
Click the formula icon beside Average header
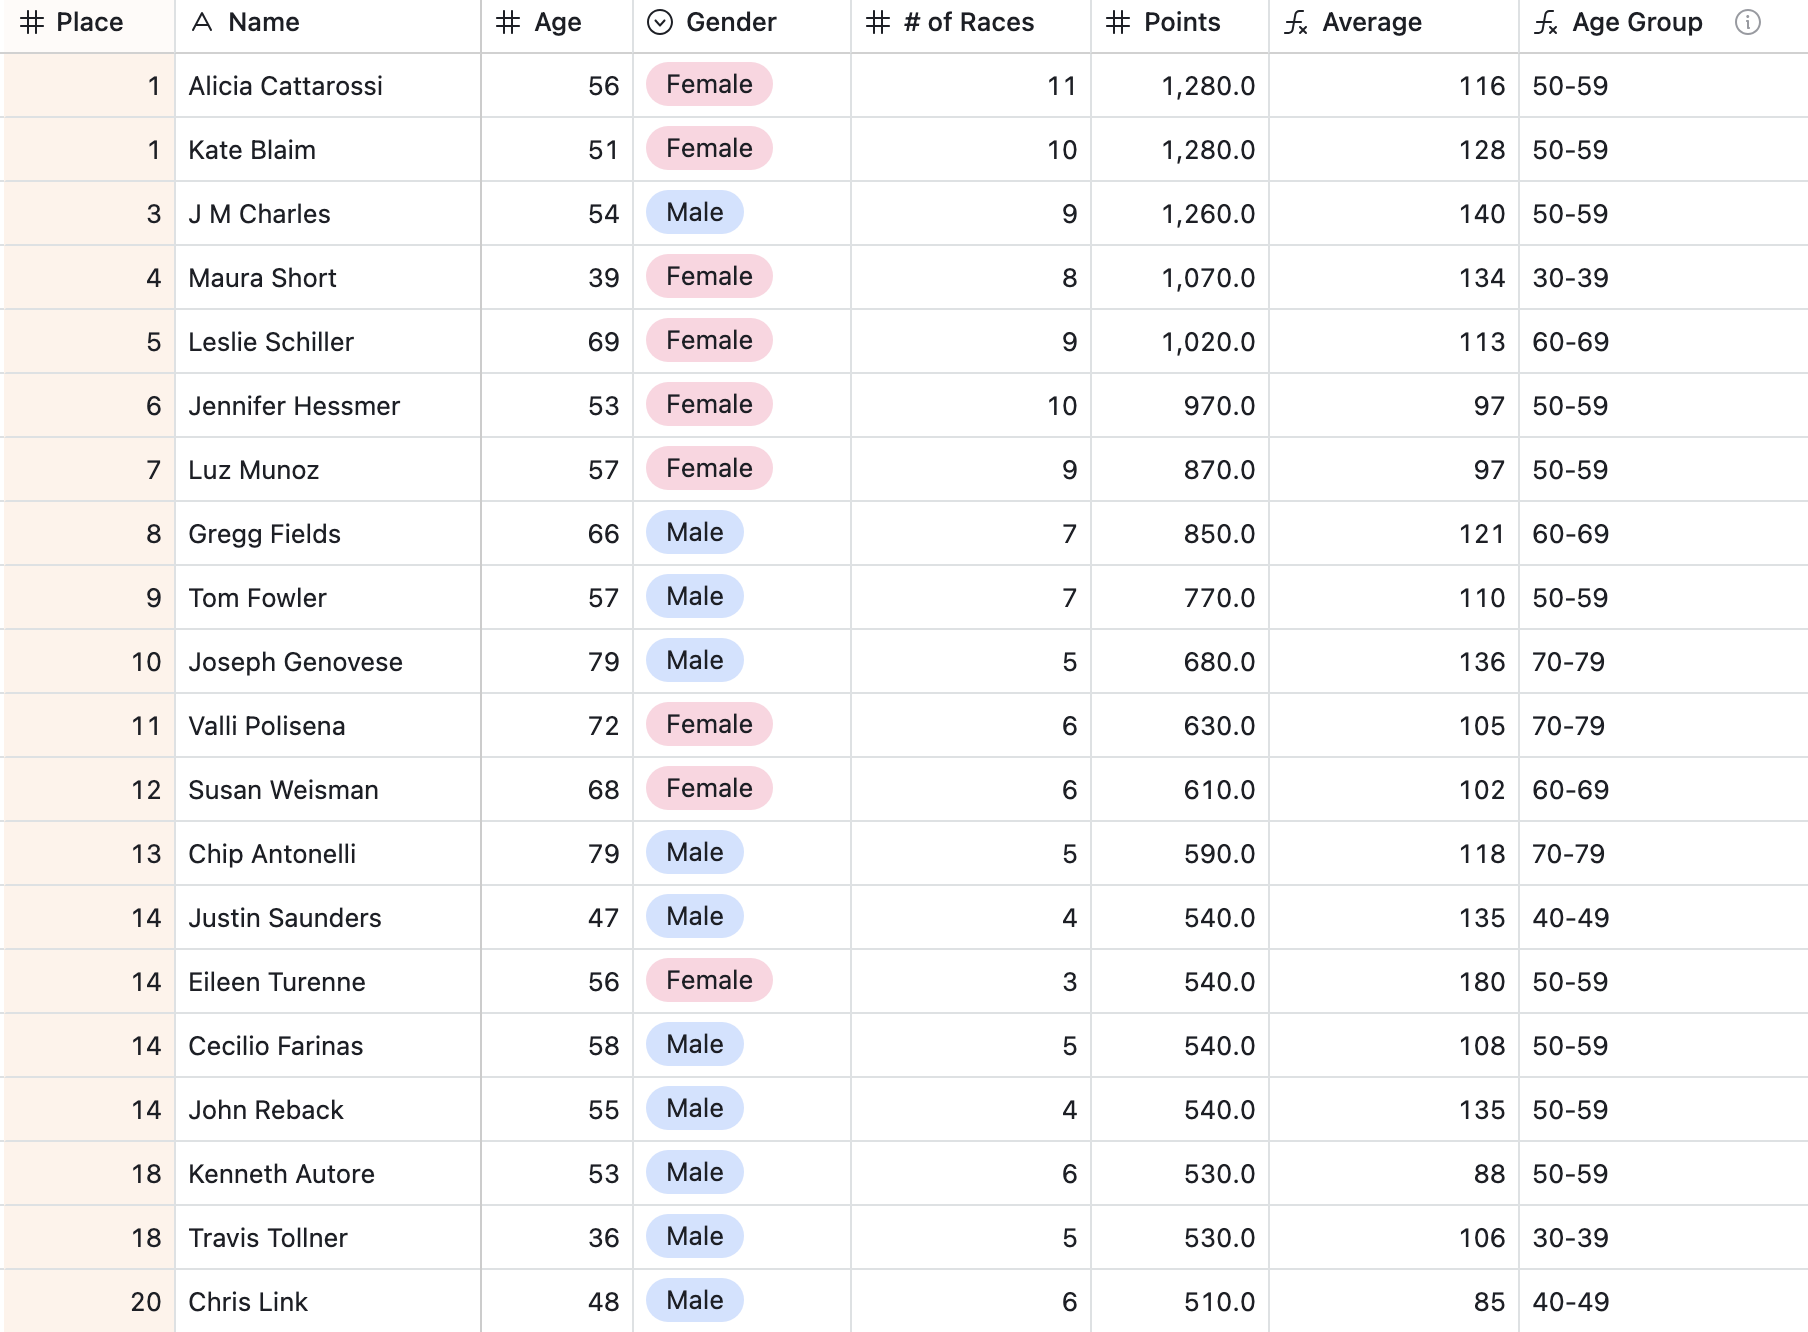click(x=1296, y=22)
